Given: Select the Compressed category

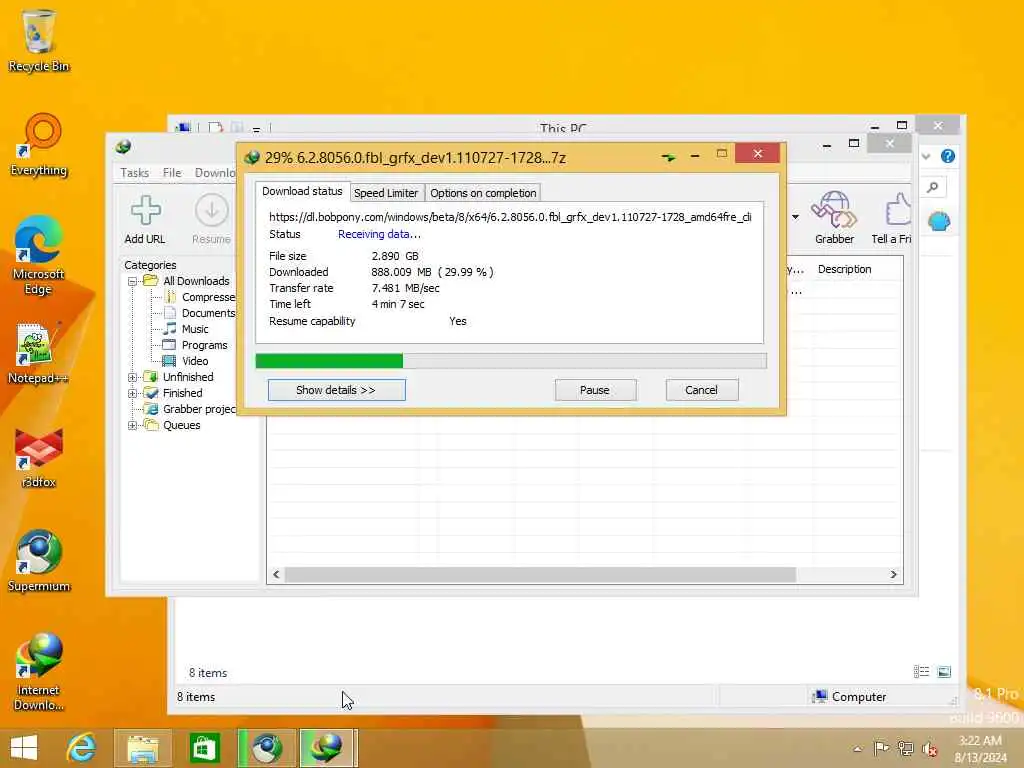Looking at the screenshot, I should [200, 297].
